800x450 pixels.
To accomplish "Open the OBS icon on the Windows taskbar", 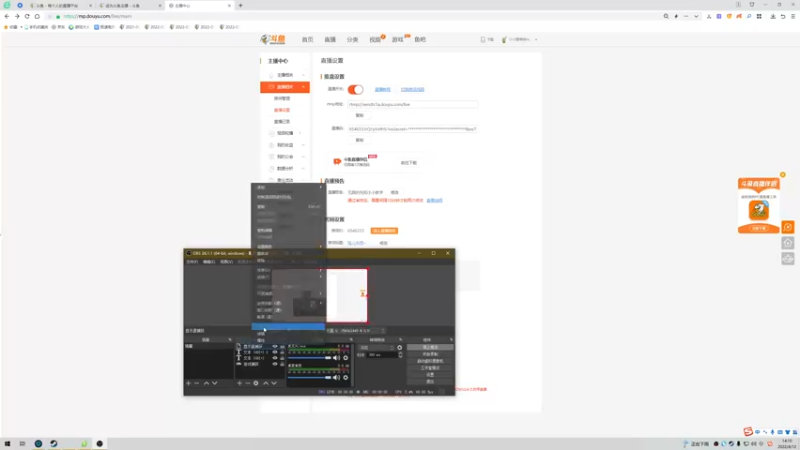I will (x=99, y=444).
